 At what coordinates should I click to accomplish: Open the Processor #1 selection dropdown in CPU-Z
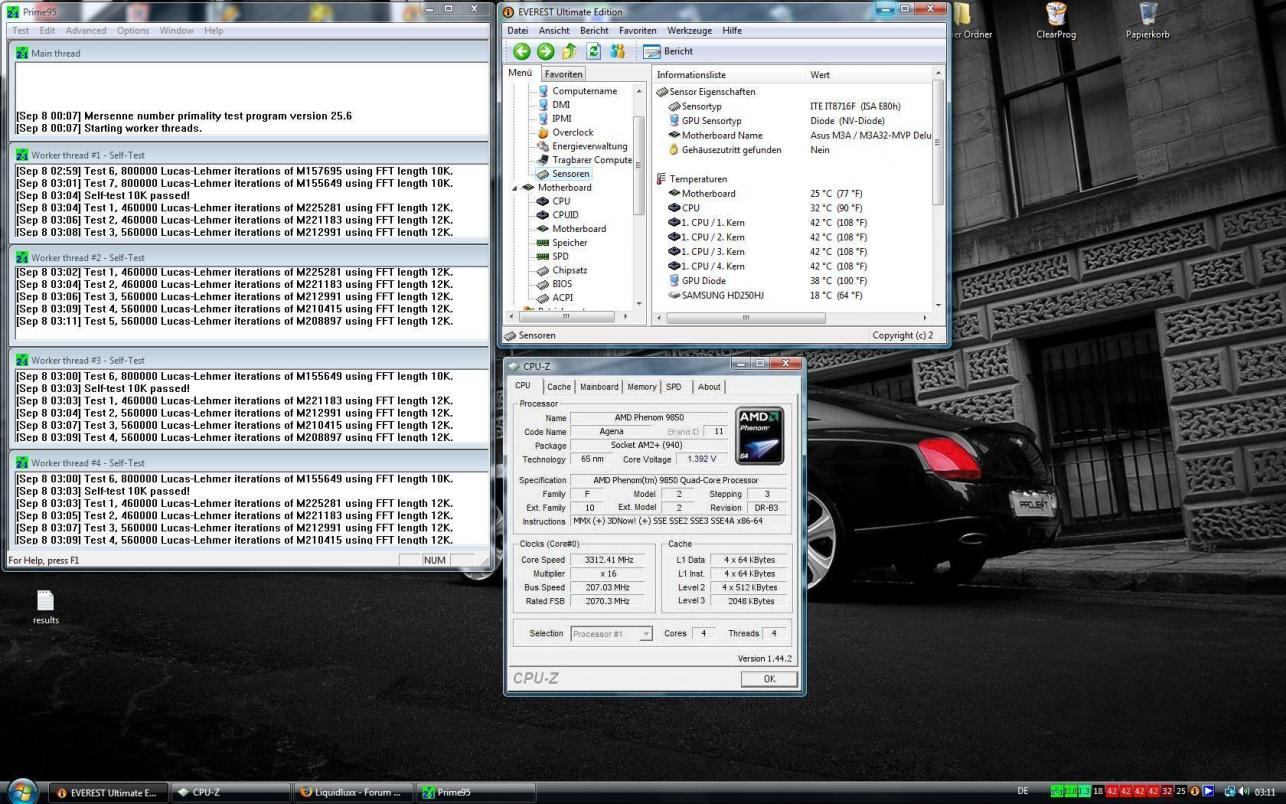pos(611,634)
